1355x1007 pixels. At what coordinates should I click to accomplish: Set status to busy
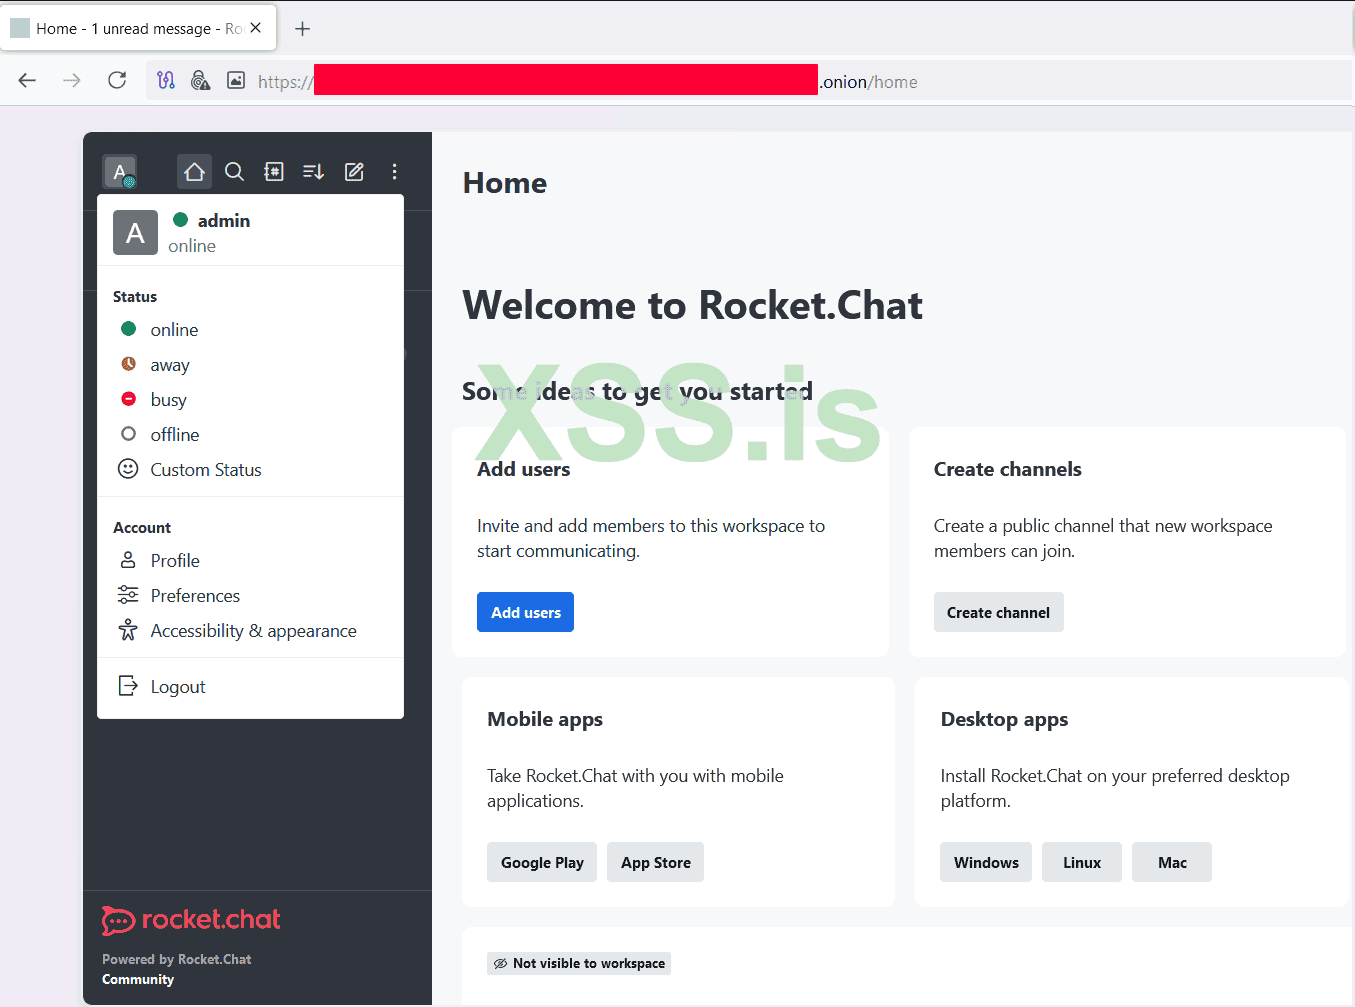tap(250, 400)
